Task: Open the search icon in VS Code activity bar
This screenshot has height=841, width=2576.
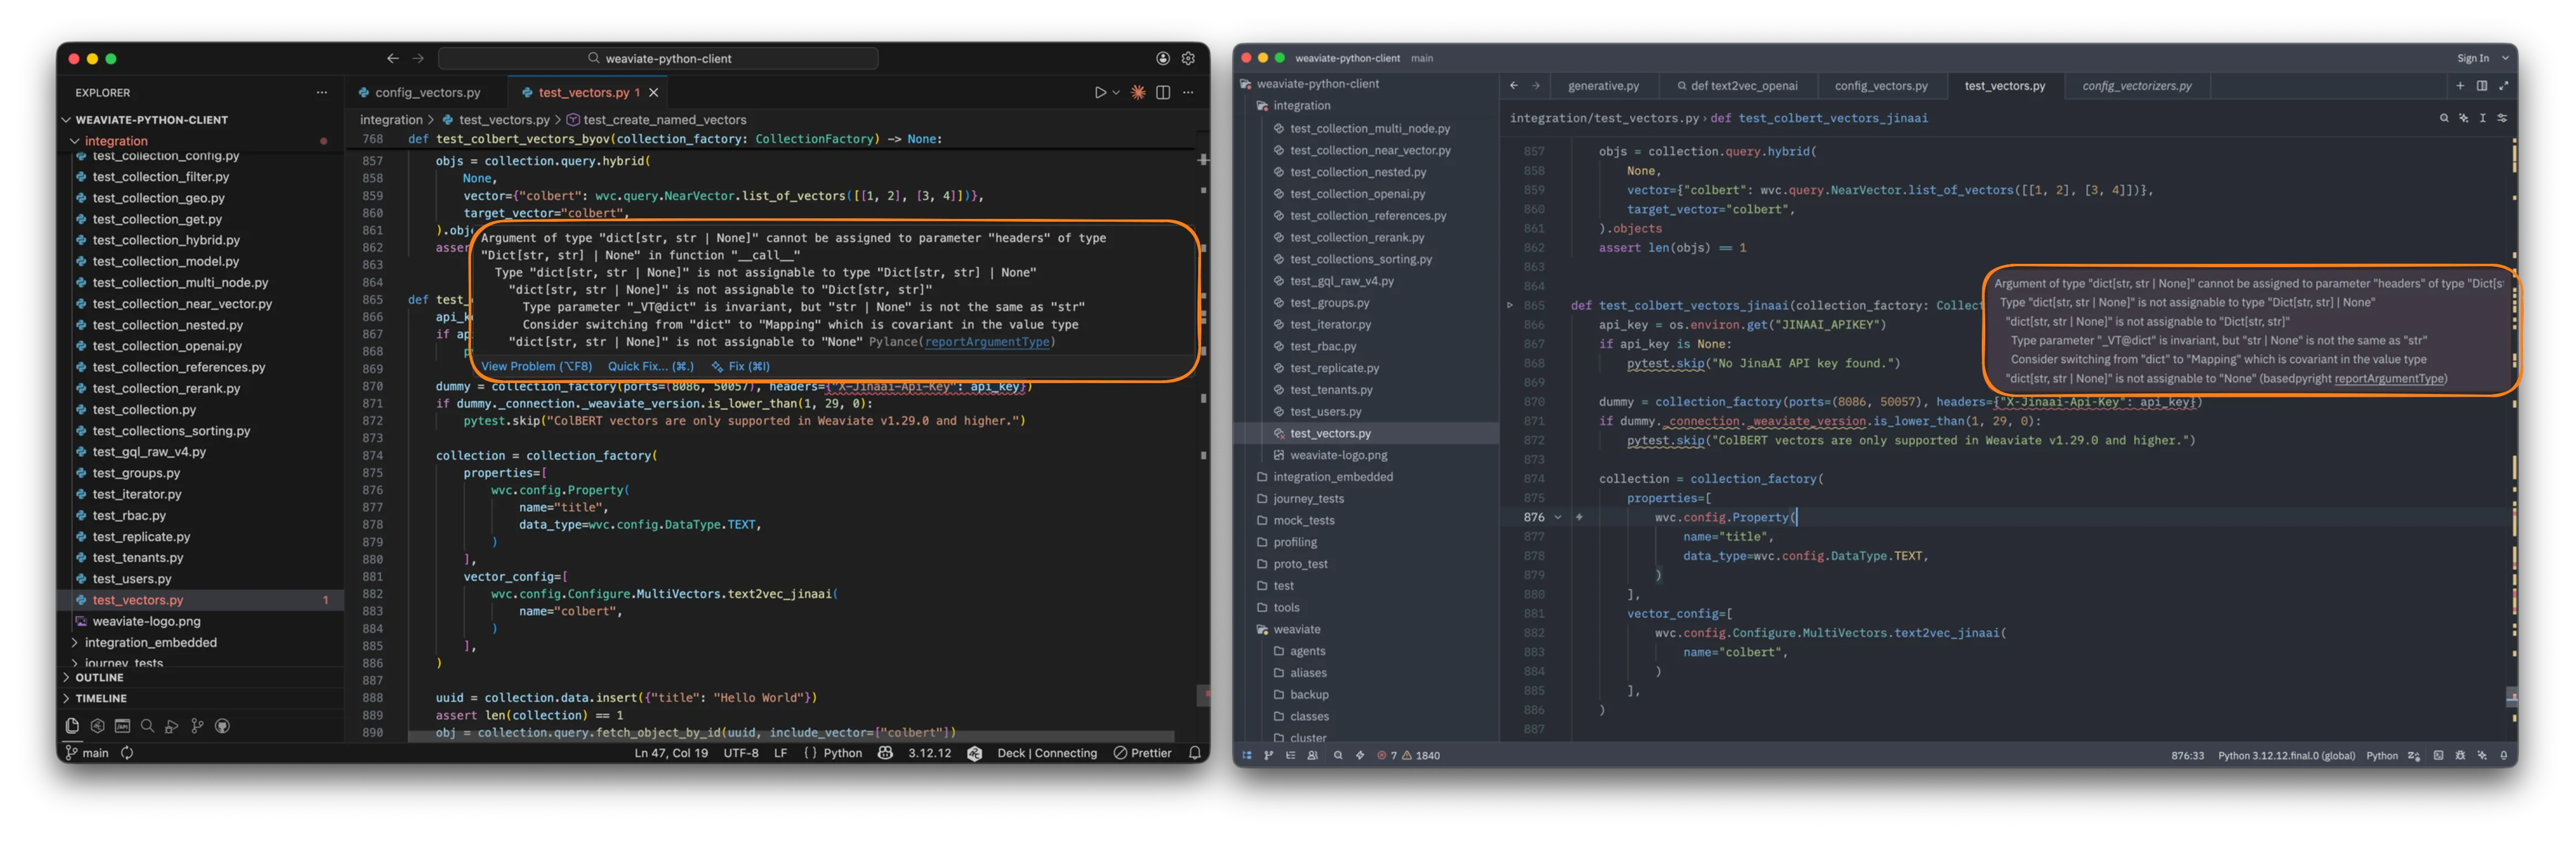Action: (147, 726)
